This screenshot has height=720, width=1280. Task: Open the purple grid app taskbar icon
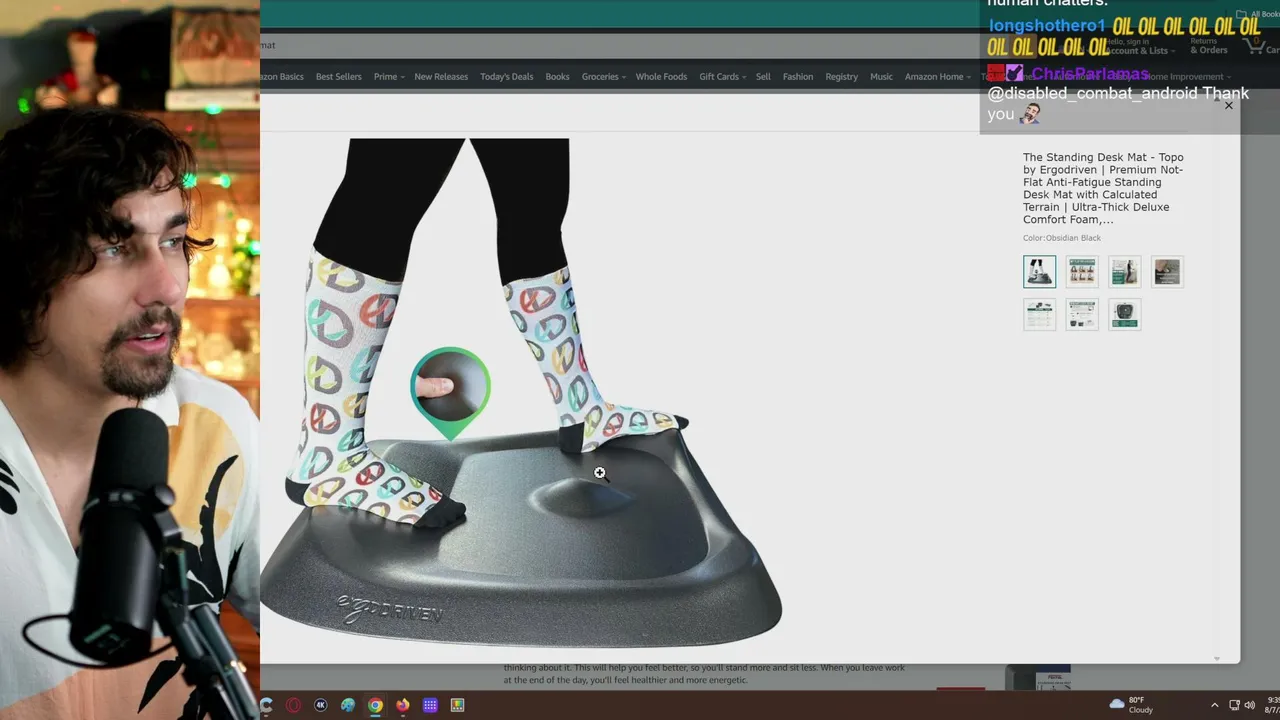[x=430, y=705]
